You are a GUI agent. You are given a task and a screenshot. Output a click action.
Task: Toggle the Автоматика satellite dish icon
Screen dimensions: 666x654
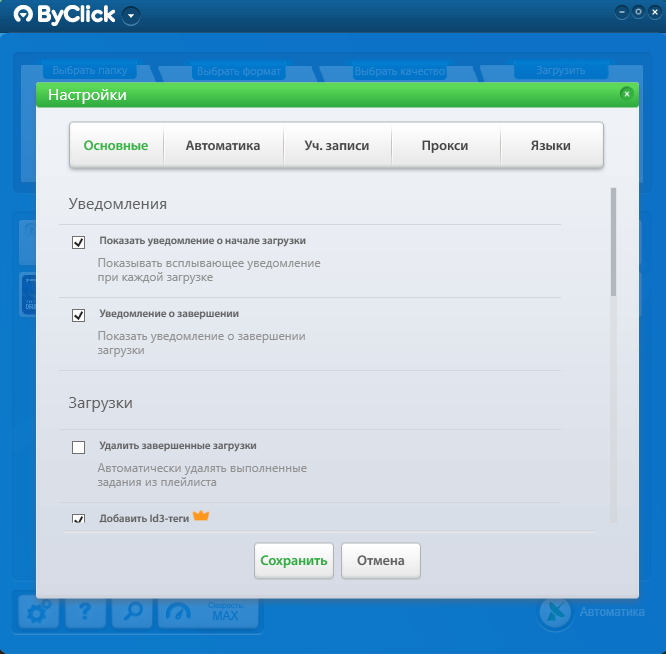(555, 612)
